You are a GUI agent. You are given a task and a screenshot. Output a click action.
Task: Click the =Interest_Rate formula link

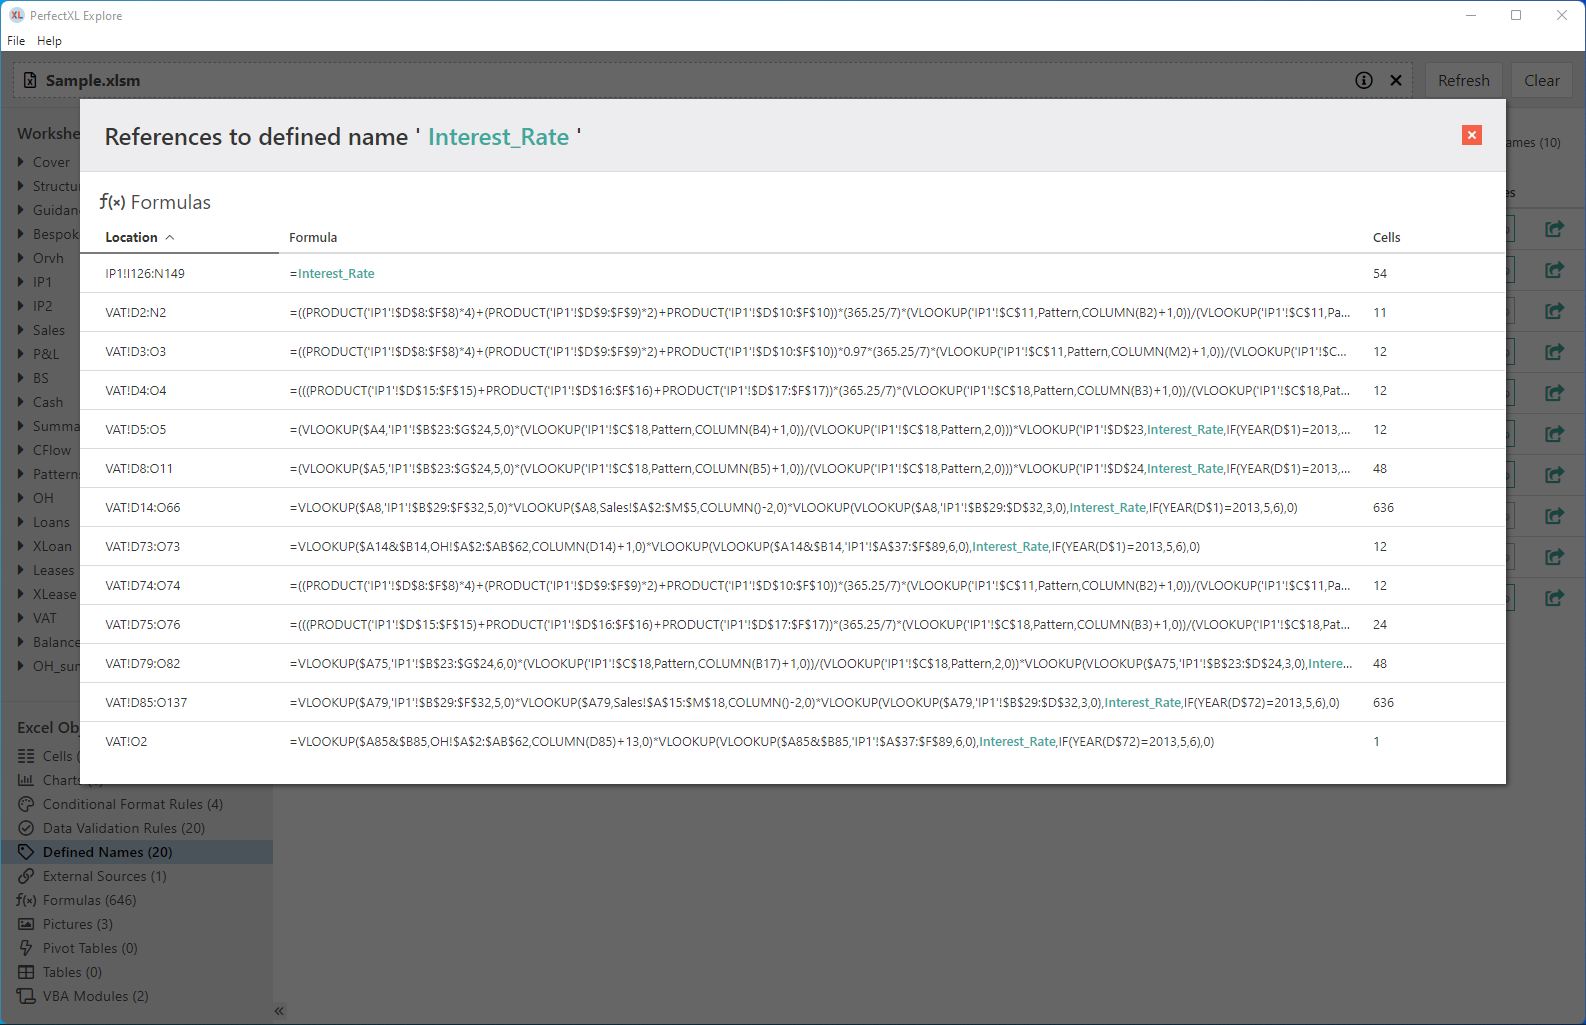point(332,273)
